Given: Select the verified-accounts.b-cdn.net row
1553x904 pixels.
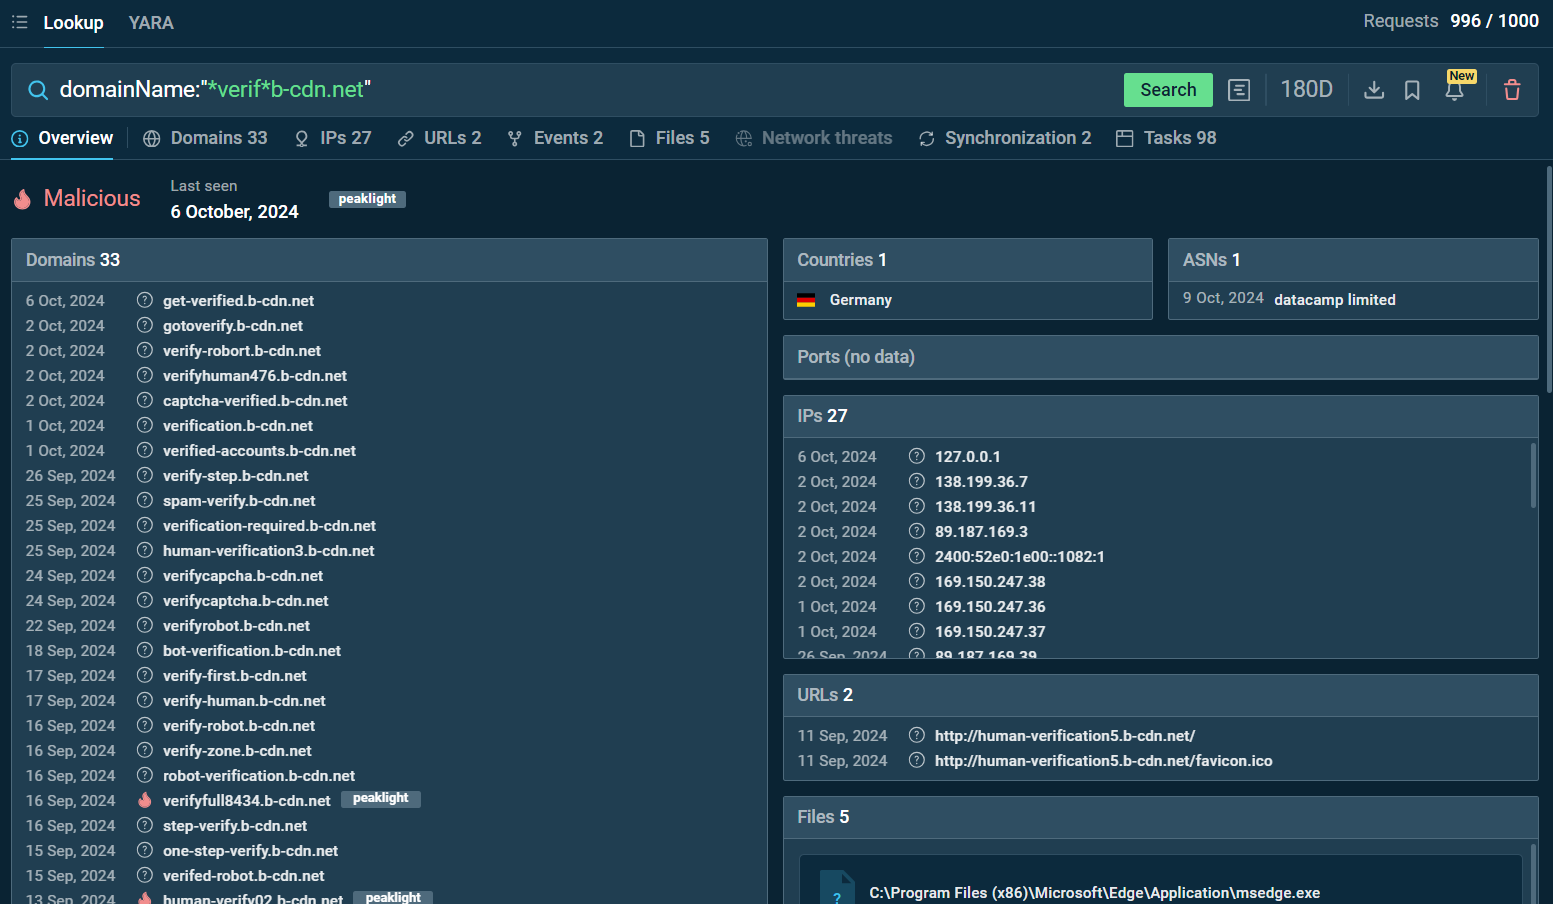Looking at the screenshot, I should pos(389,451).
